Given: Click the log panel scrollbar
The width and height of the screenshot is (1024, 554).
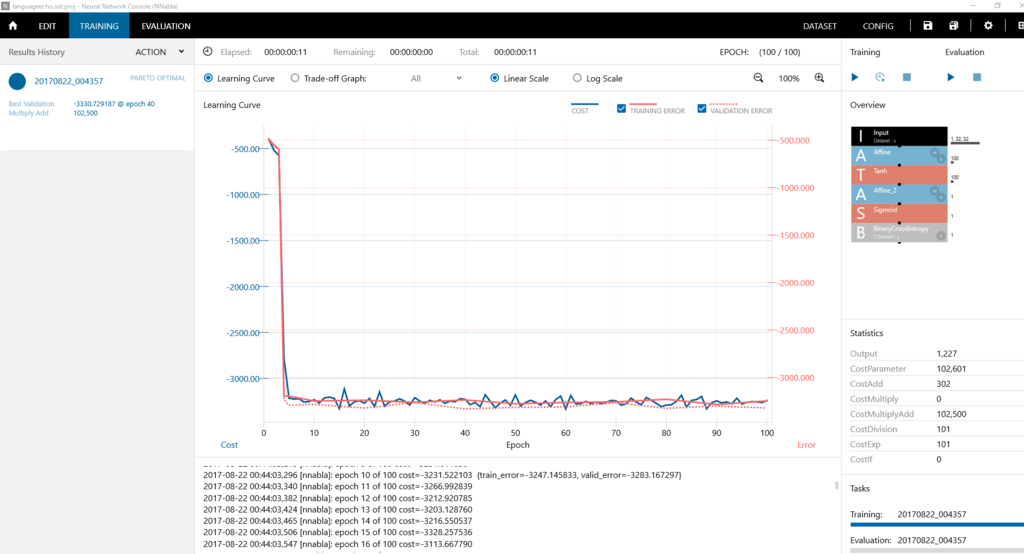Looking at the screenshot, I should 837,485.
